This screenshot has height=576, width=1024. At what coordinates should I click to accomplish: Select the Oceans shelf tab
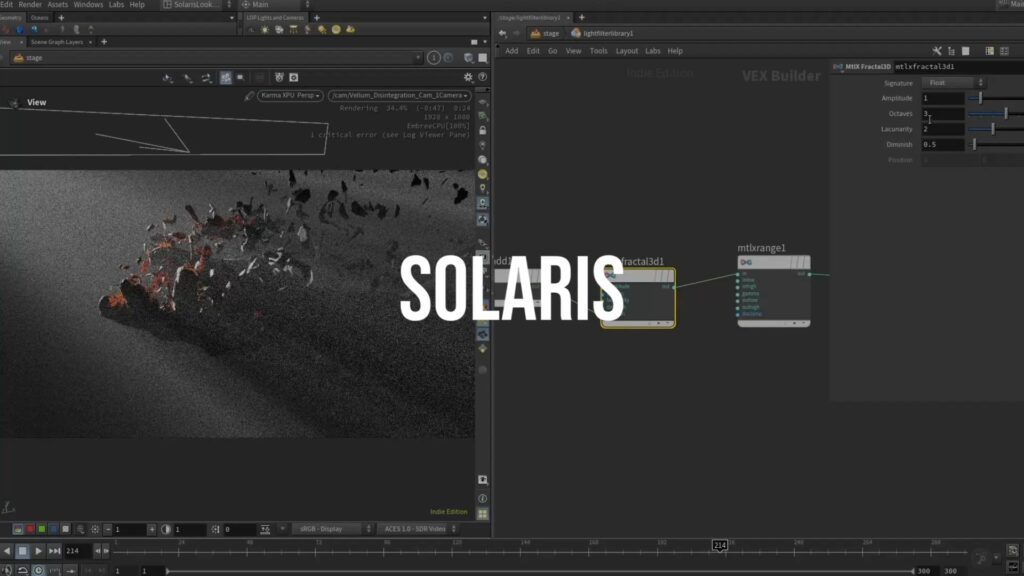coord(39,18)
